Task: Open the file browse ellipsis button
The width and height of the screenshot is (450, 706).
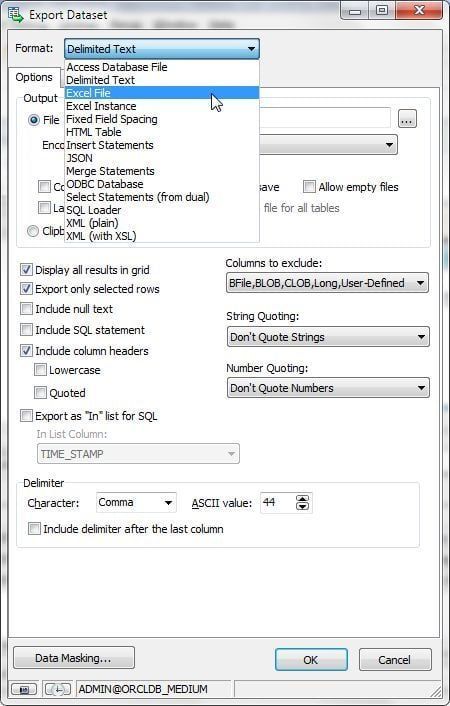Action: coord(407,119)
